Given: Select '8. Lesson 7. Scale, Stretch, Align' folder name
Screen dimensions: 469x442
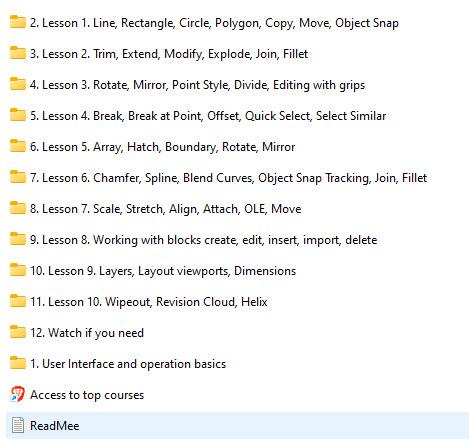Looking at the screenshot, I should click(166, 209).
